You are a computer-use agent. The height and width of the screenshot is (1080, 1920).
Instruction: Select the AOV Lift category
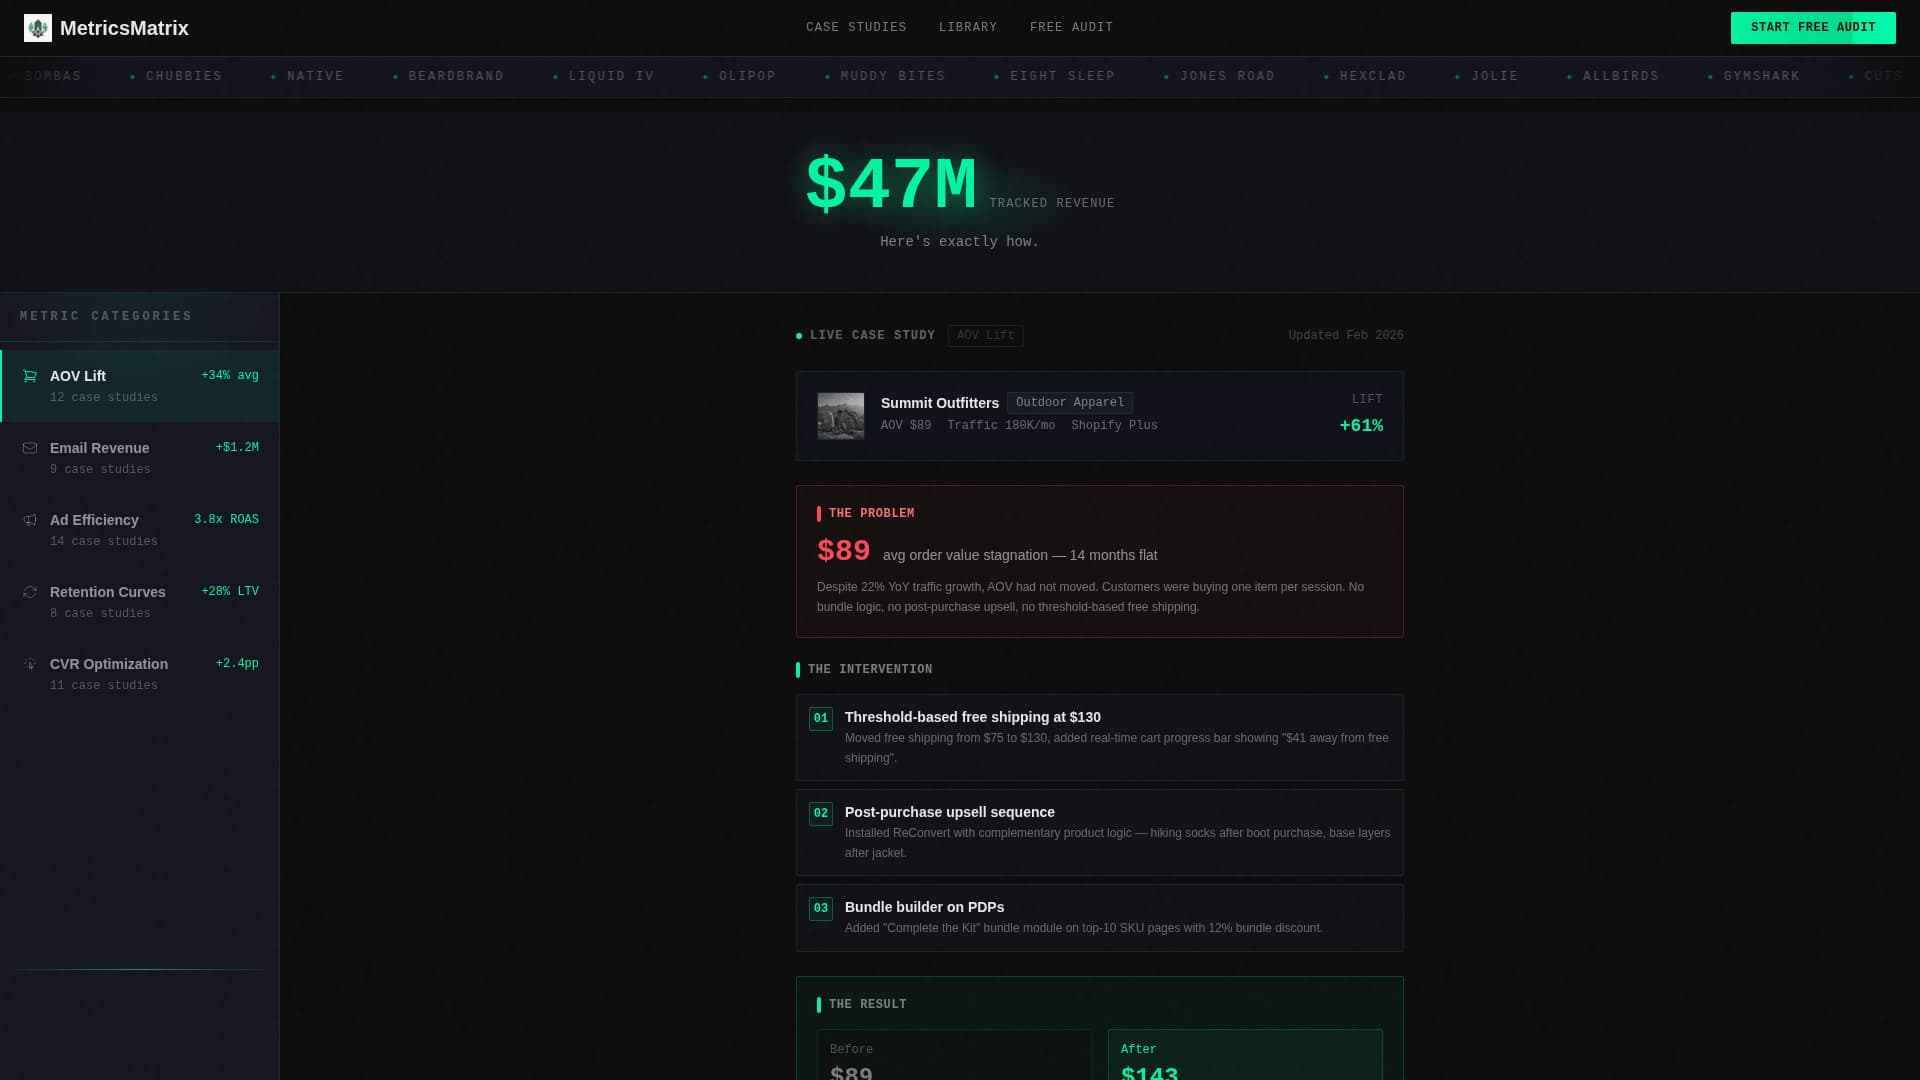(140, 386)
